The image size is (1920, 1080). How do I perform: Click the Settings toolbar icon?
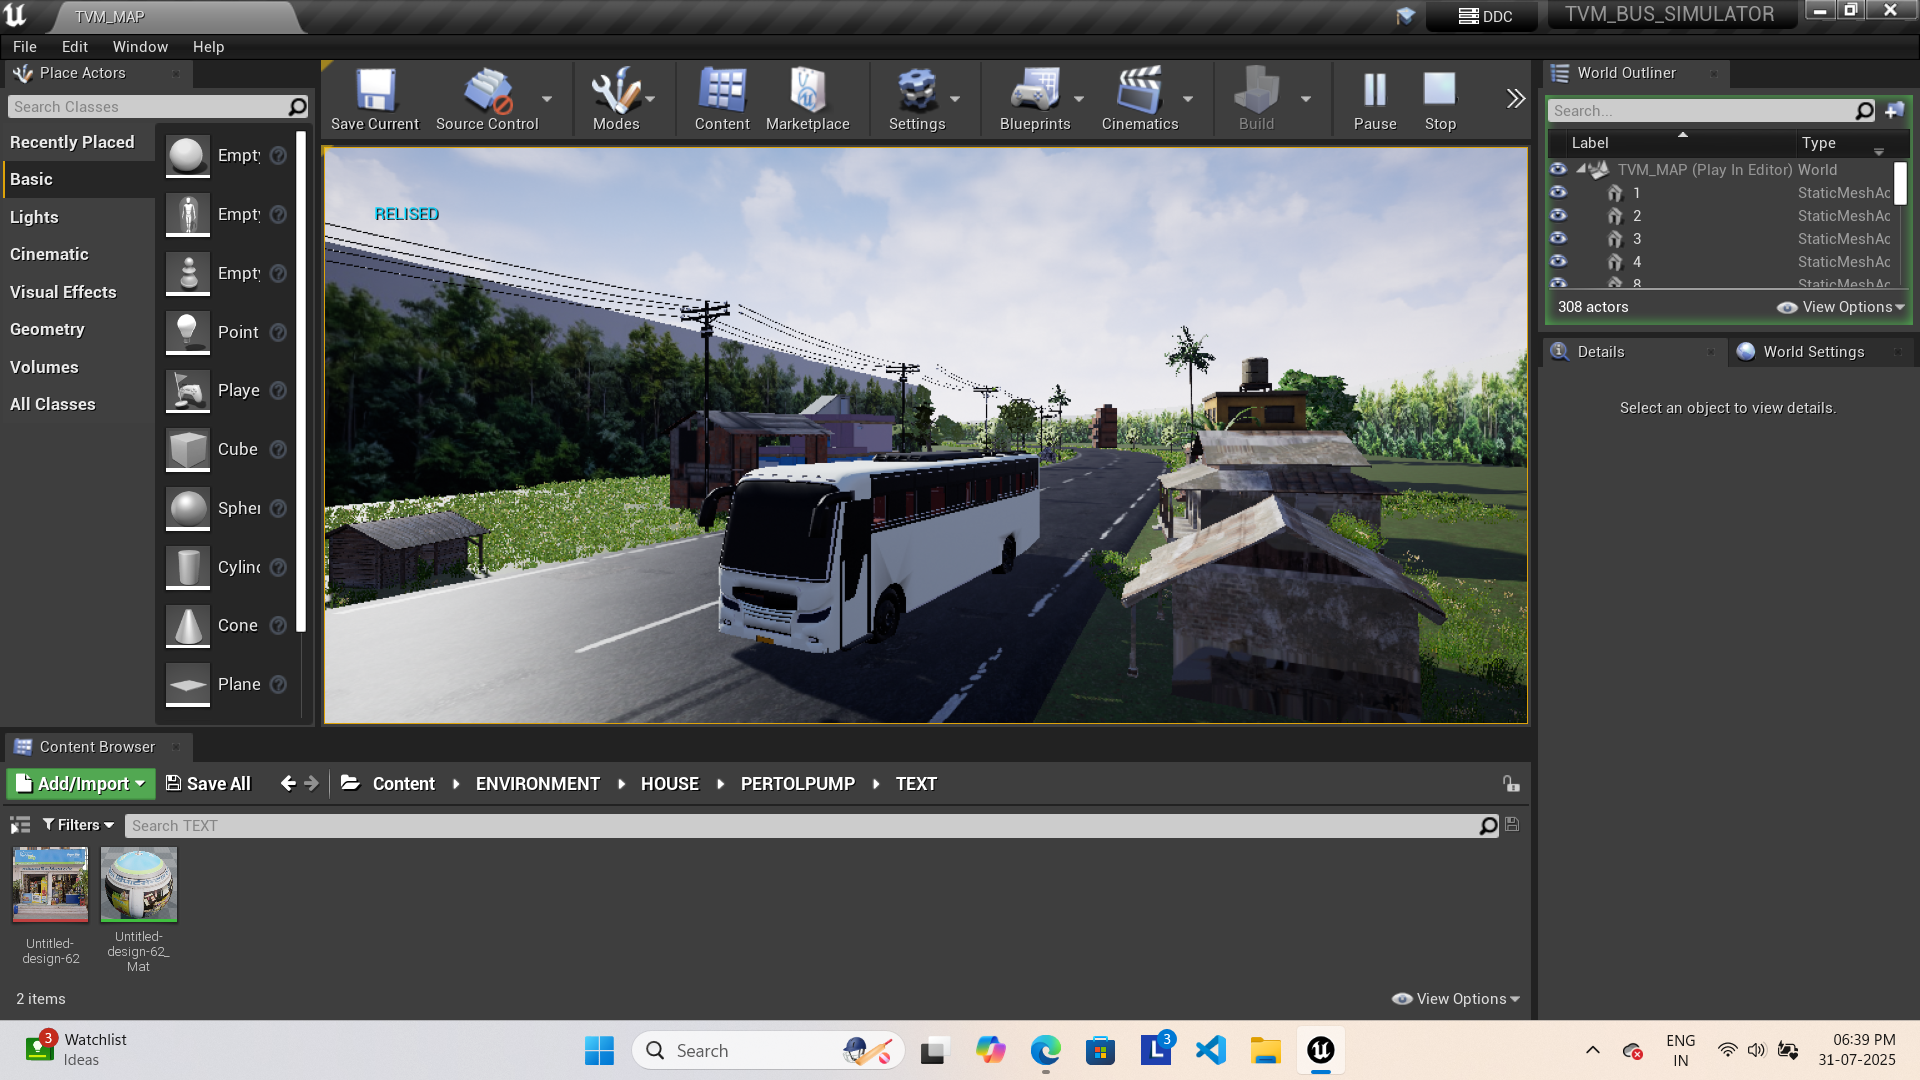917,99
